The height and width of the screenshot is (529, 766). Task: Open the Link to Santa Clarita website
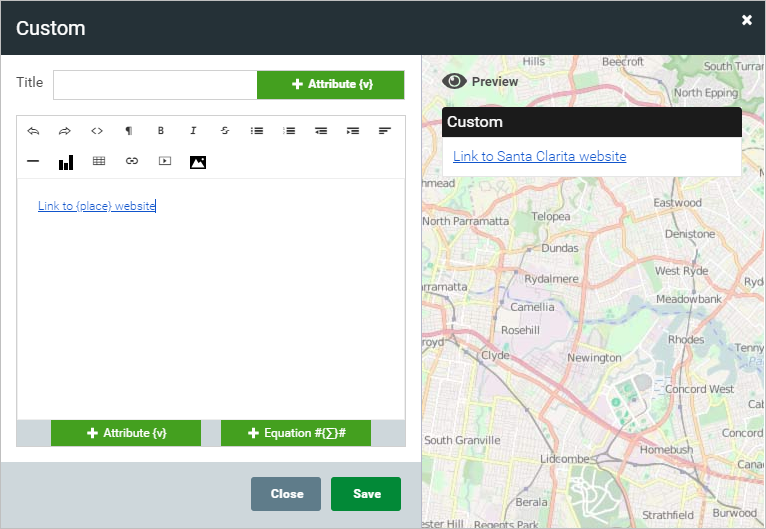click(x=539, y=157)
